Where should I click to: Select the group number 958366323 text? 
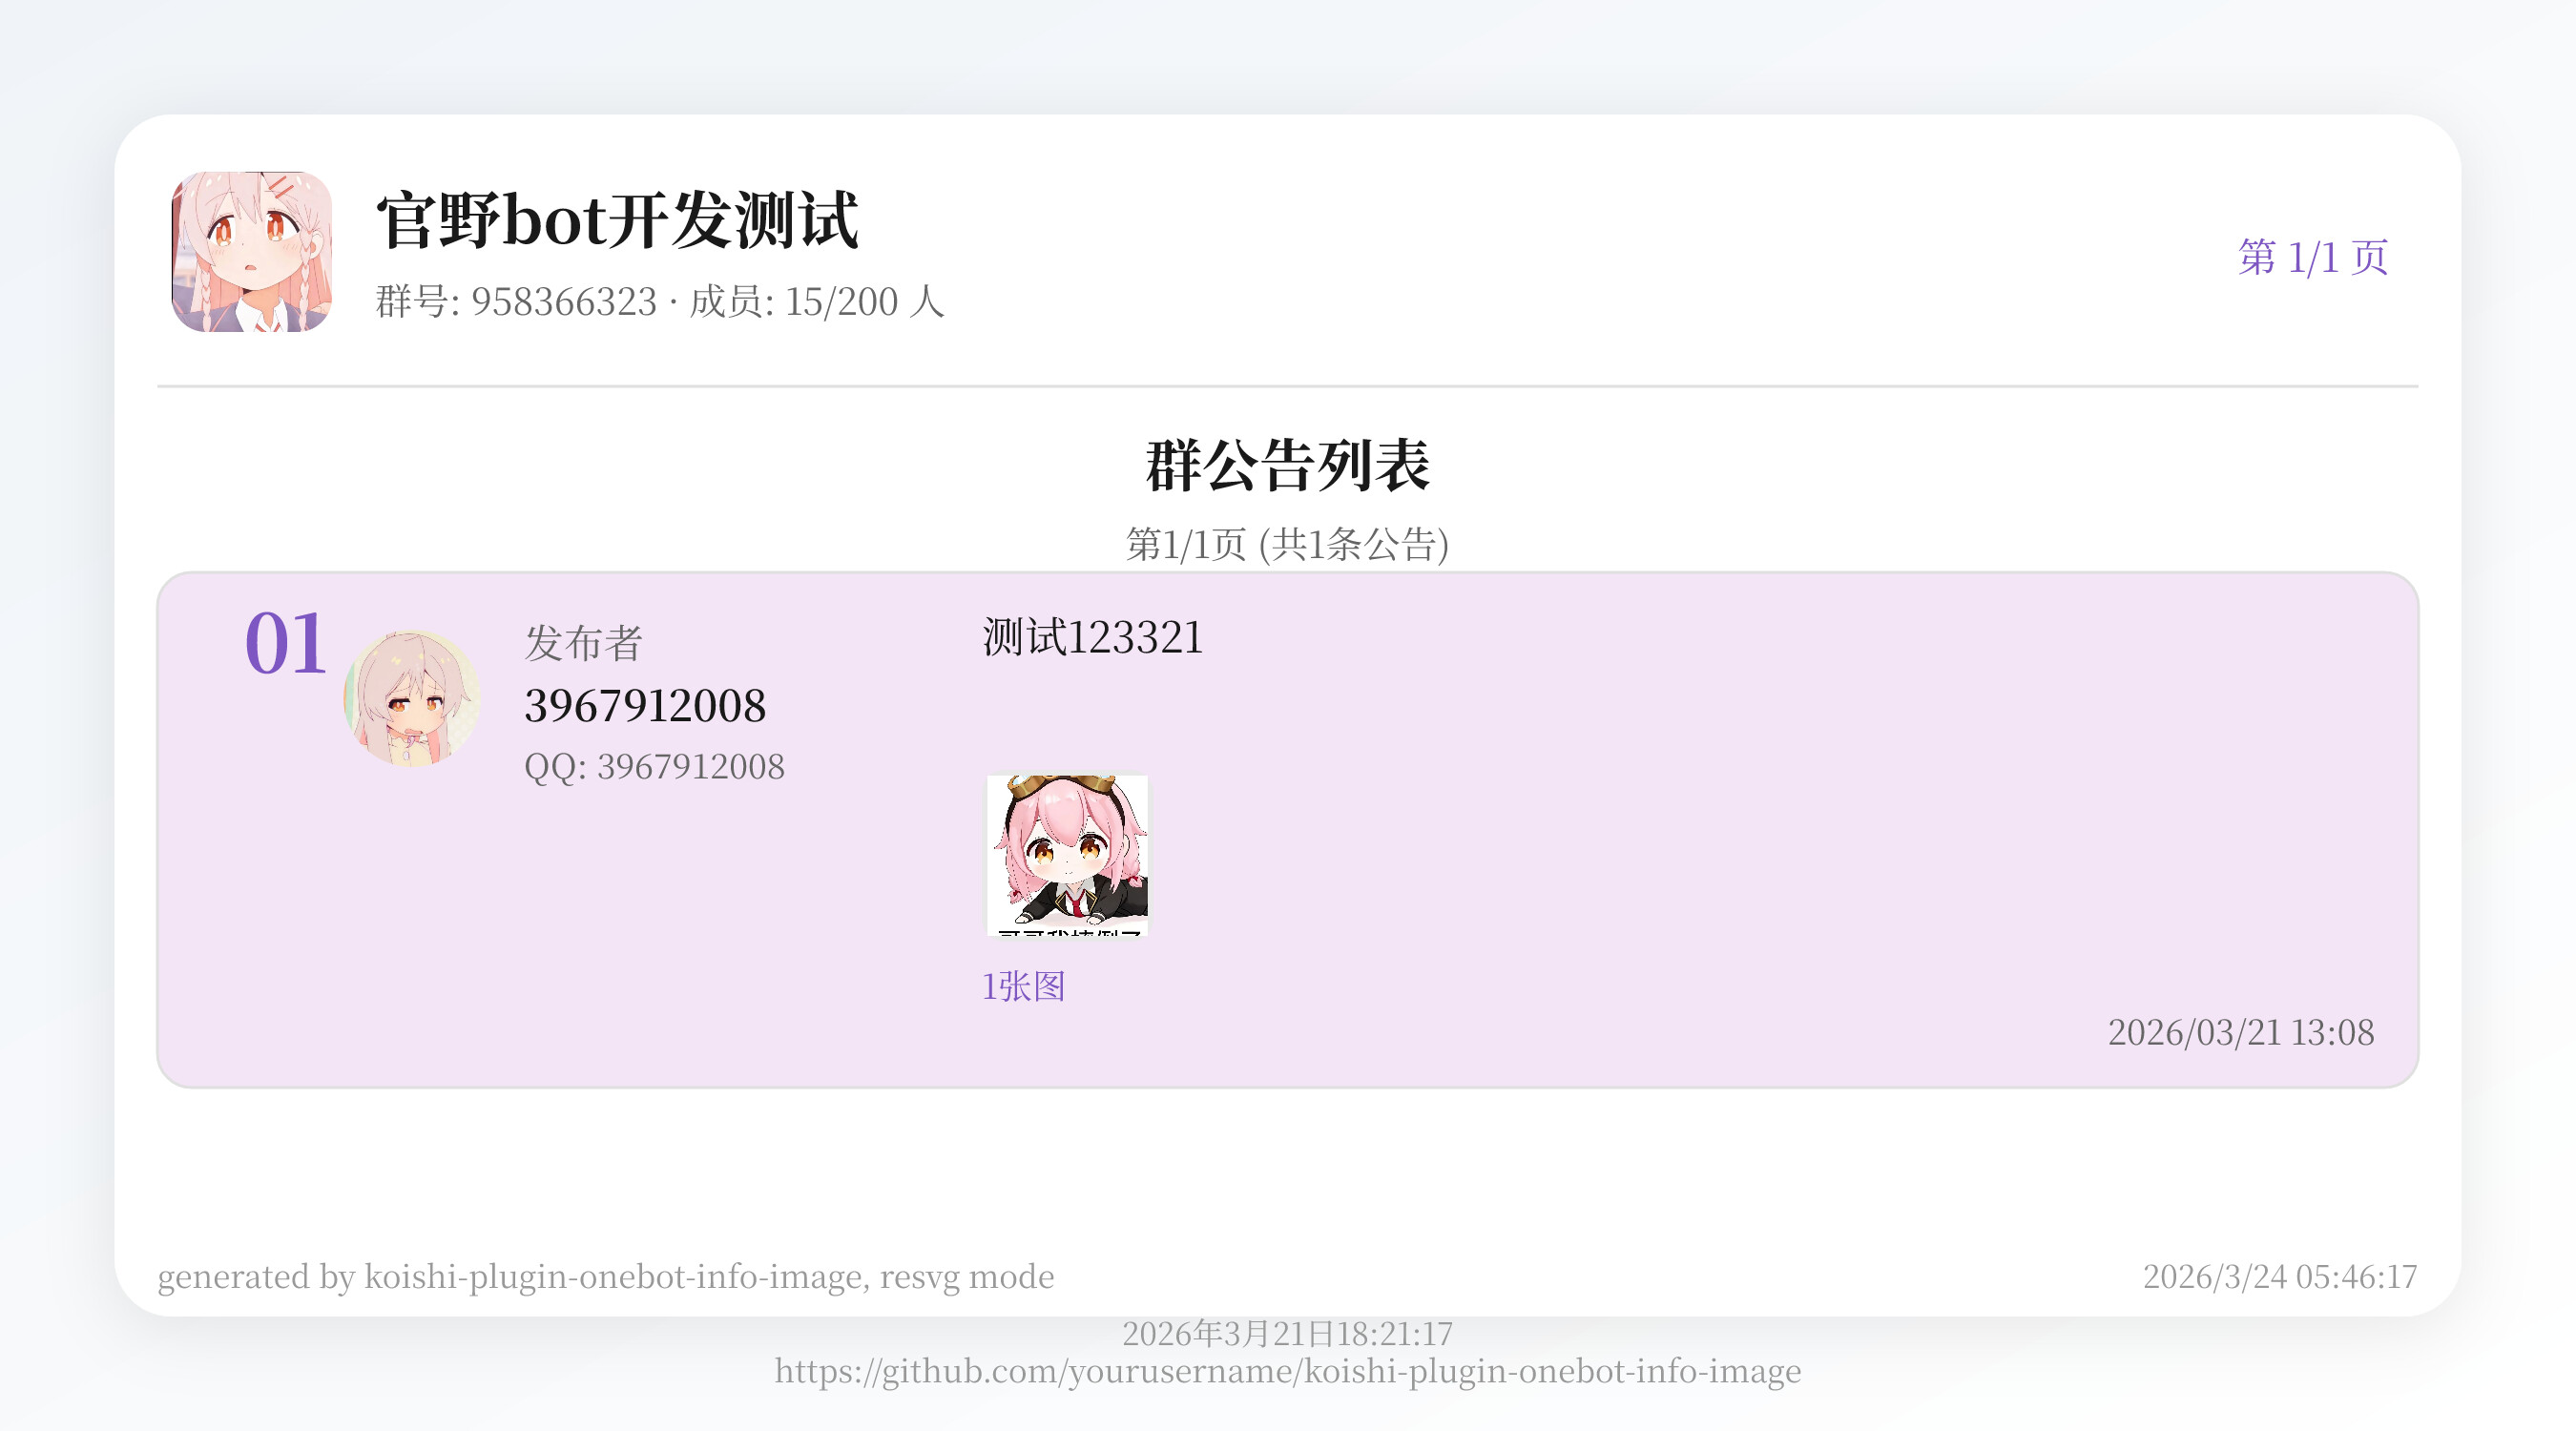point(564,302)
